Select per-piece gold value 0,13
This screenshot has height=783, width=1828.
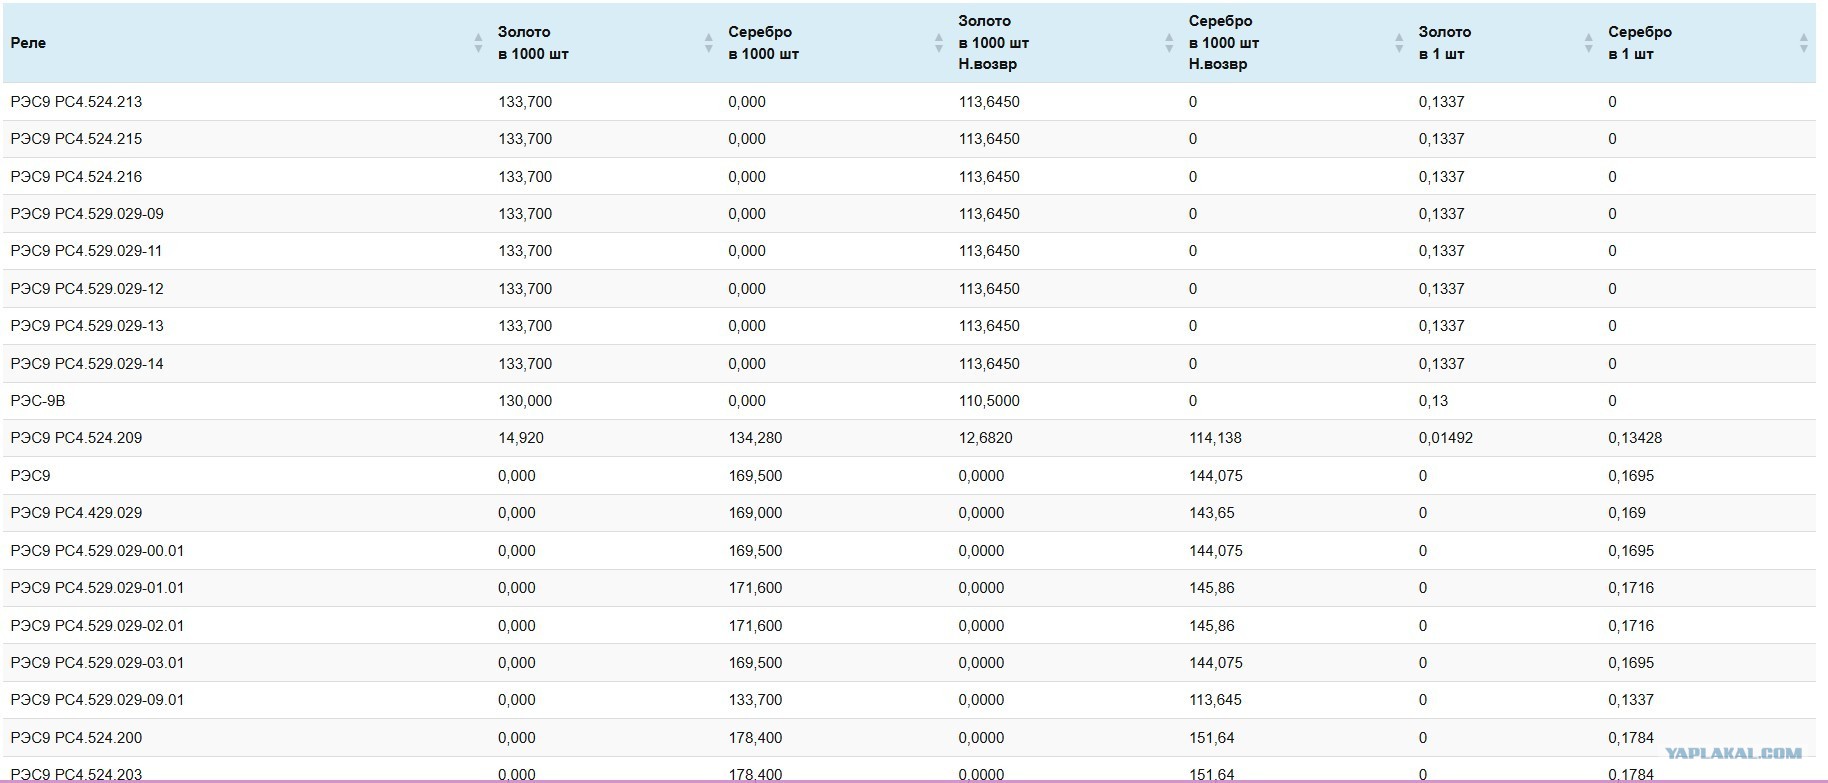pyautogui.click(x=1433, y=401)
